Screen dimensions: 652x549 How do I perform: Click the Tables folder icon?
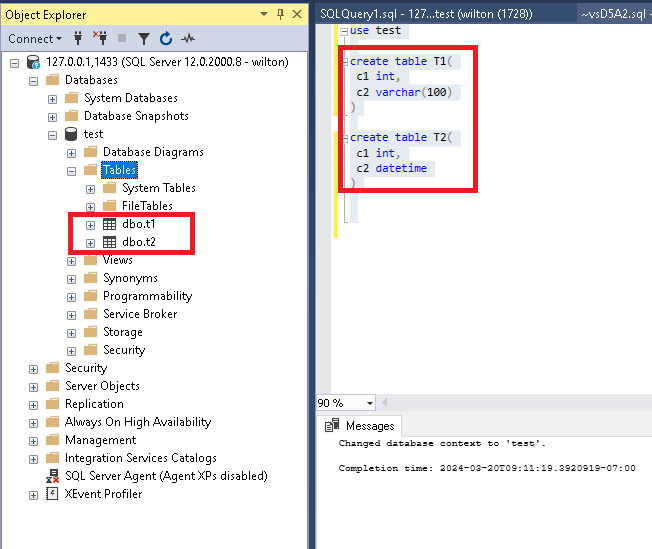[x=90, y=170]
